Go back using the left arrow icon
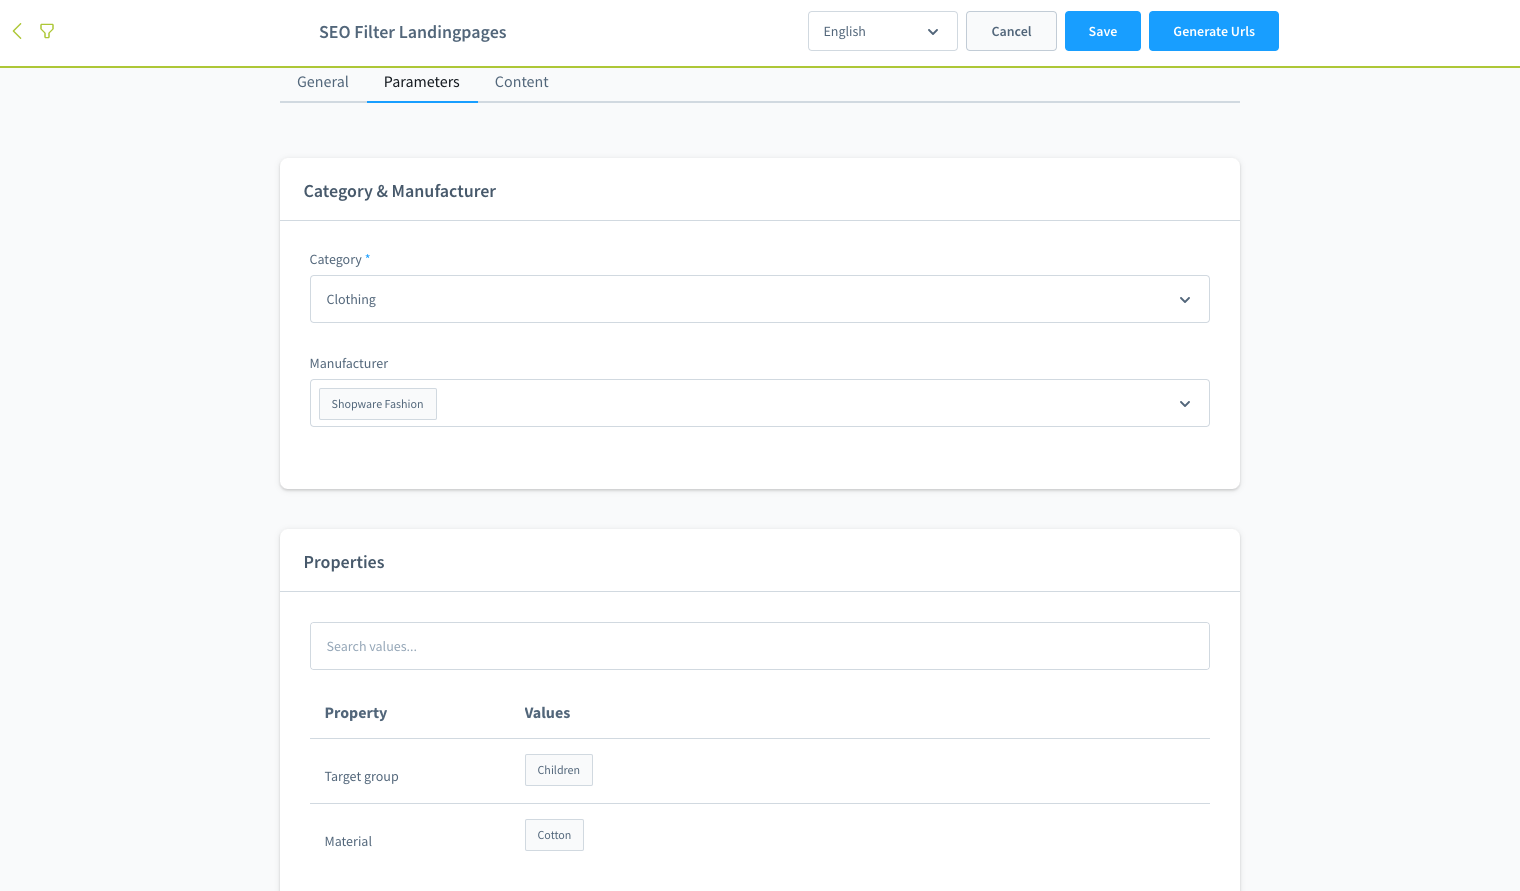This screenshot has width=1520, height=891. click(x=17, y=31)
